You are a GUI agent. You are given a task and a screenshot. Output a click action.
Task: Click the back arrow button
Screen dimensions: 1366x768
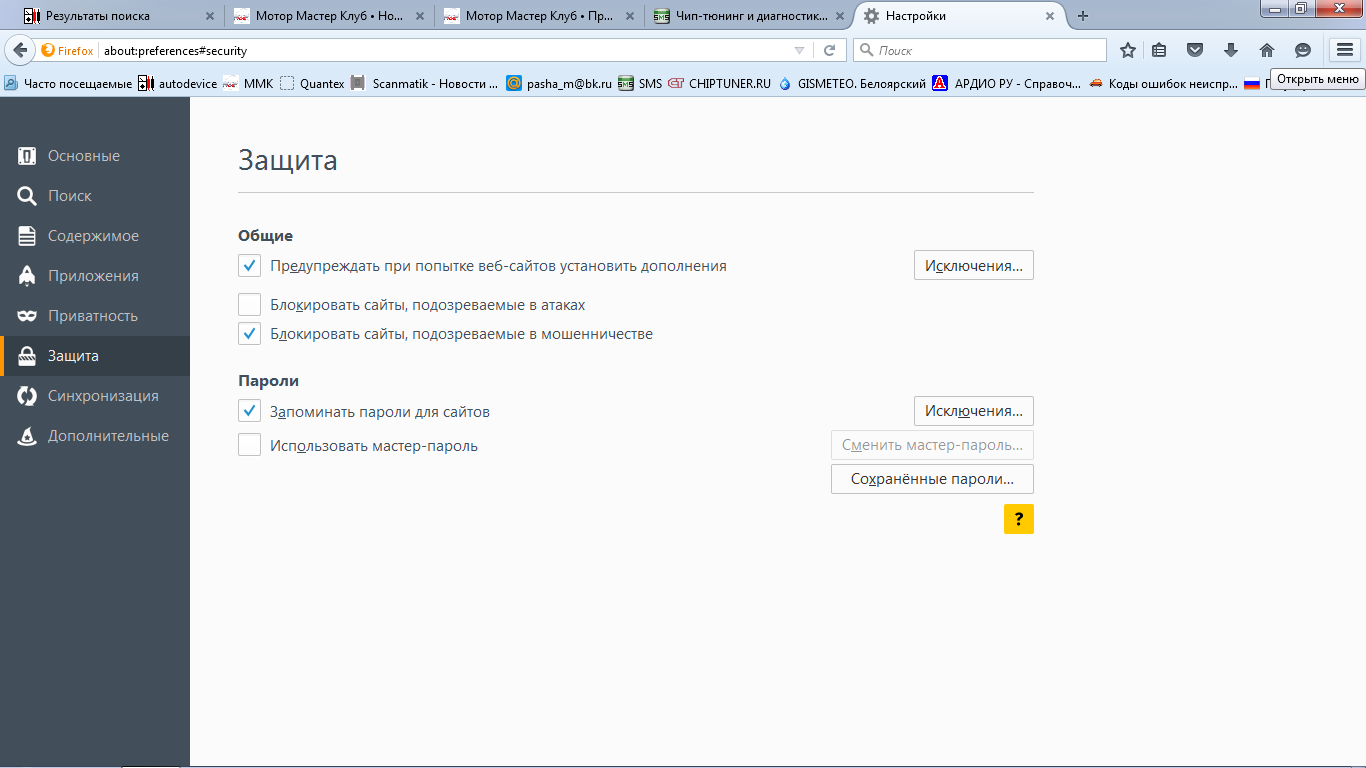[20, 50]
